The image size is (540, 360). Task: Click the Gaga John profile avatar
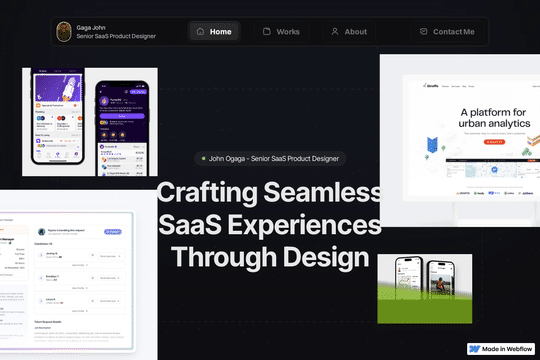(64, 32)
